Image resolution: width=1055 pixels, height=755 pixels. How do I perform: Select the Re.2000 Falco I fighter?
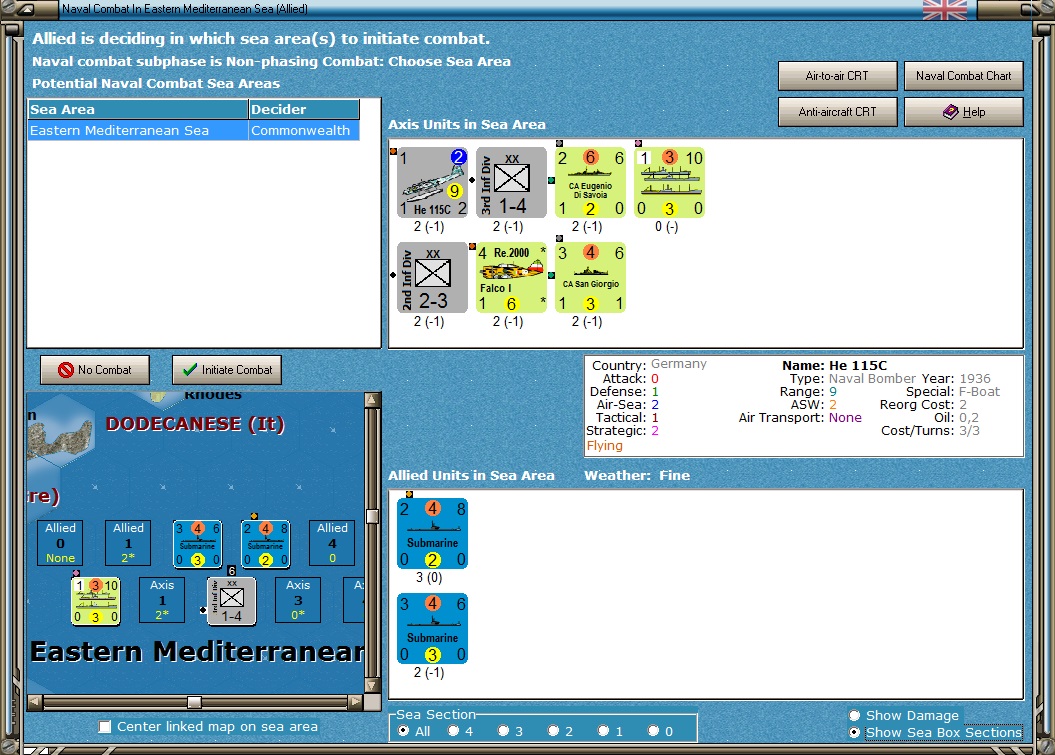click(511, 277)
